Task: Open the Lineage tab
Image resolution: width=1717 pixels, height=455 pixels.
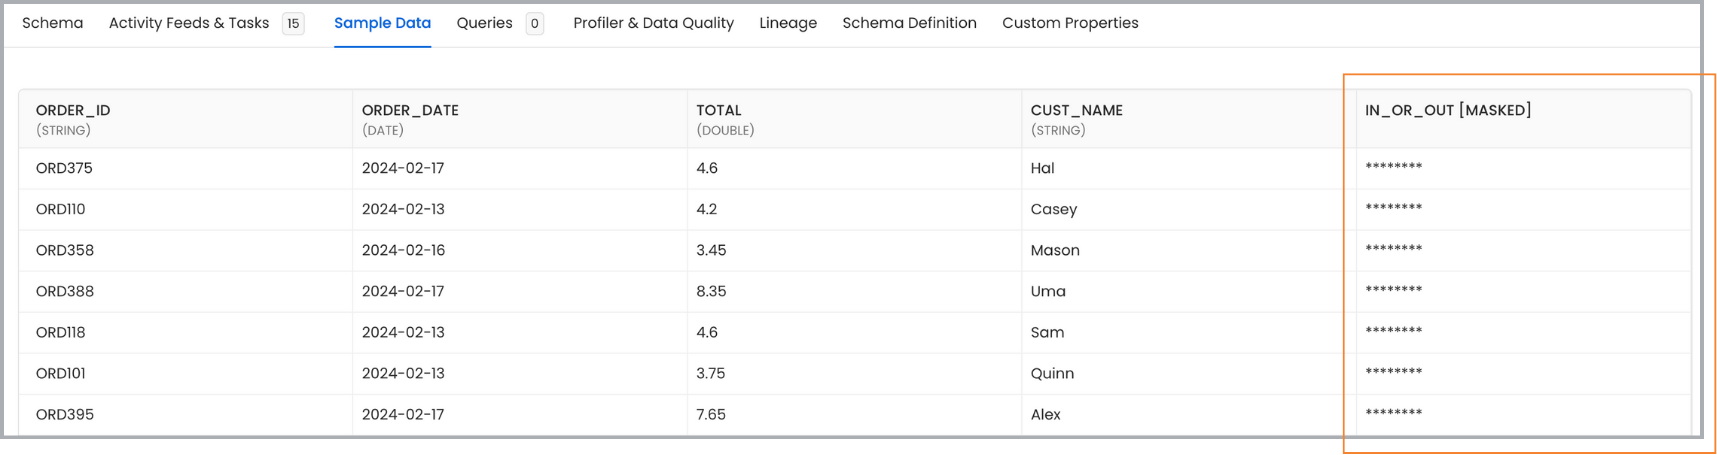Action: coord(787,23)
